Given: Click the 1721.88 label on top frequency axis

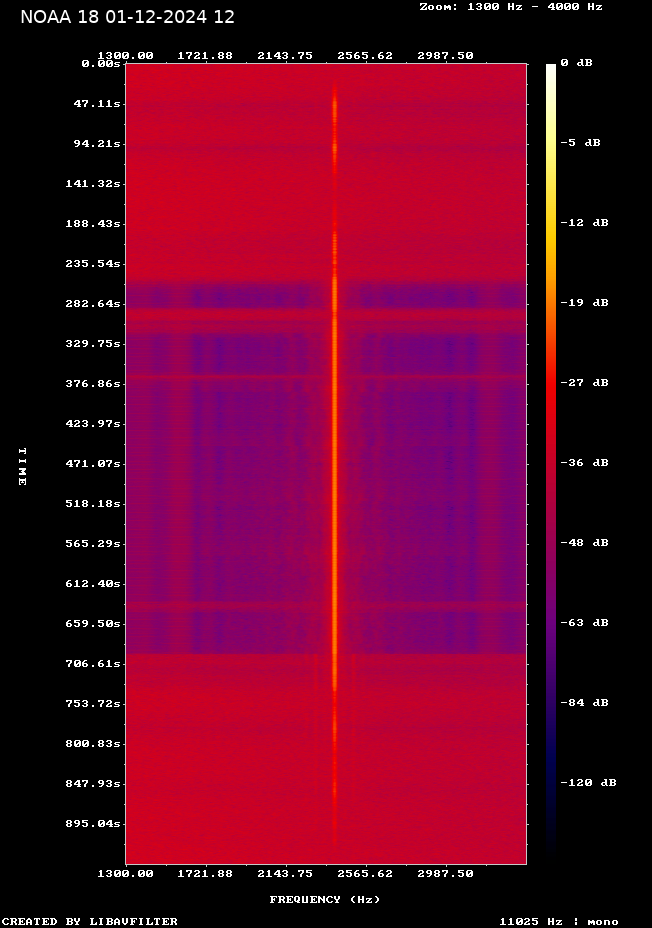Looking at the screenshot, I should coord(205,56).
